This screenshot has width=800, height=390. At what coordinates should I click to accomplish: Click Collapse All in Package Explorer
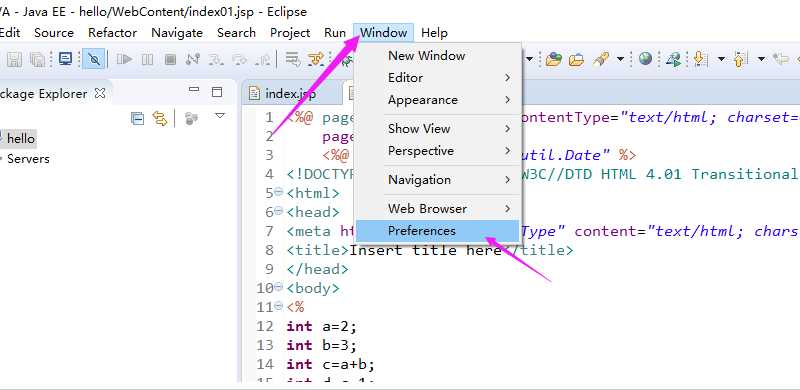(x=137, y=118)
